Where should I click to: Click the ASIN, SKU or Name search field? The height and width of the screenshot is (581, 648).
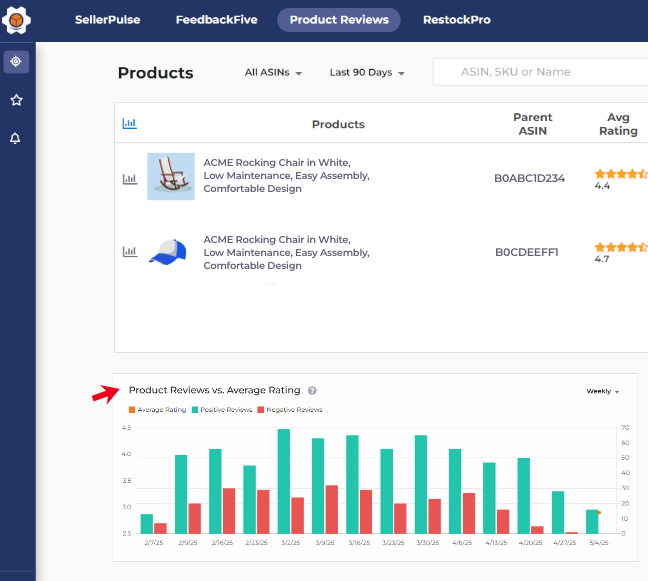tap(540, 72)
